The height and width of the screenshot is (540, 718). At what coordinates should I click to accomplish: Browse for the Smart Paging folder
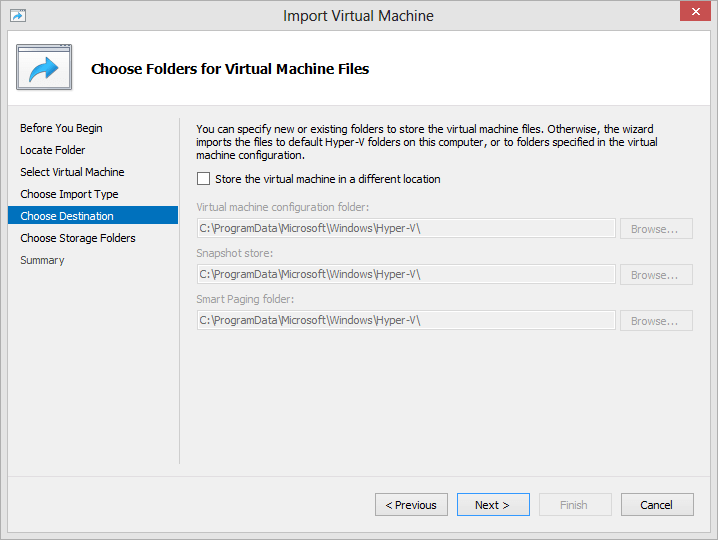656,321
